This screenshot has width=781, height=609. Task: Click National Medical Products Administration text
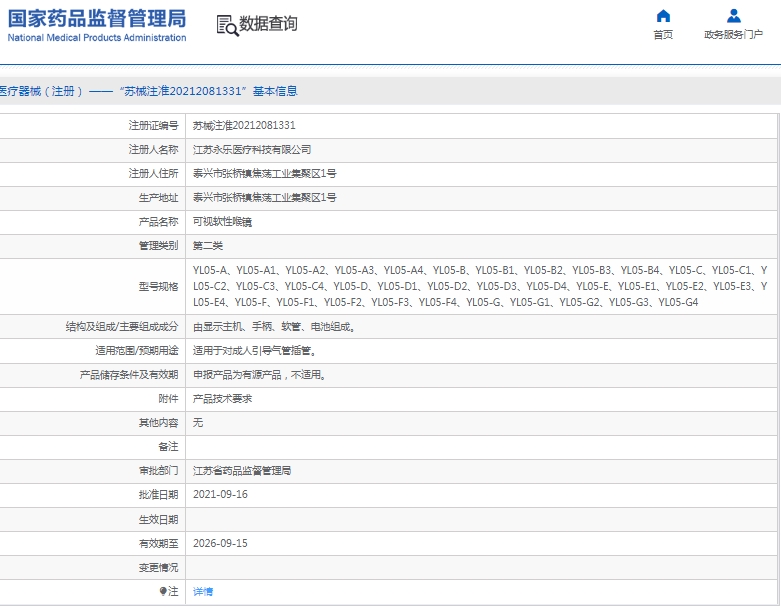97,37
